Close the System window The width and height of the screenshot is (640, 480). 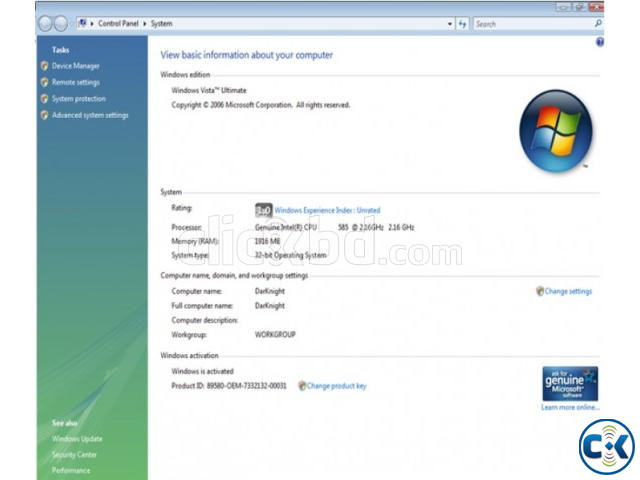click(x=596, y=7)
